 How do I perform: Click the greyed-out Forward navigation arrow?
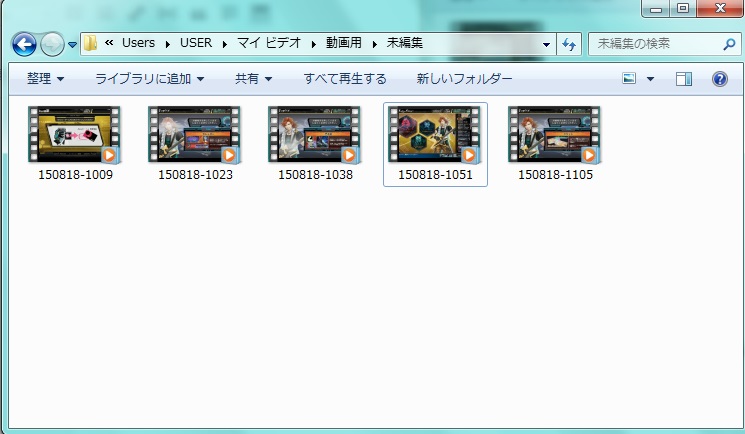52,45
